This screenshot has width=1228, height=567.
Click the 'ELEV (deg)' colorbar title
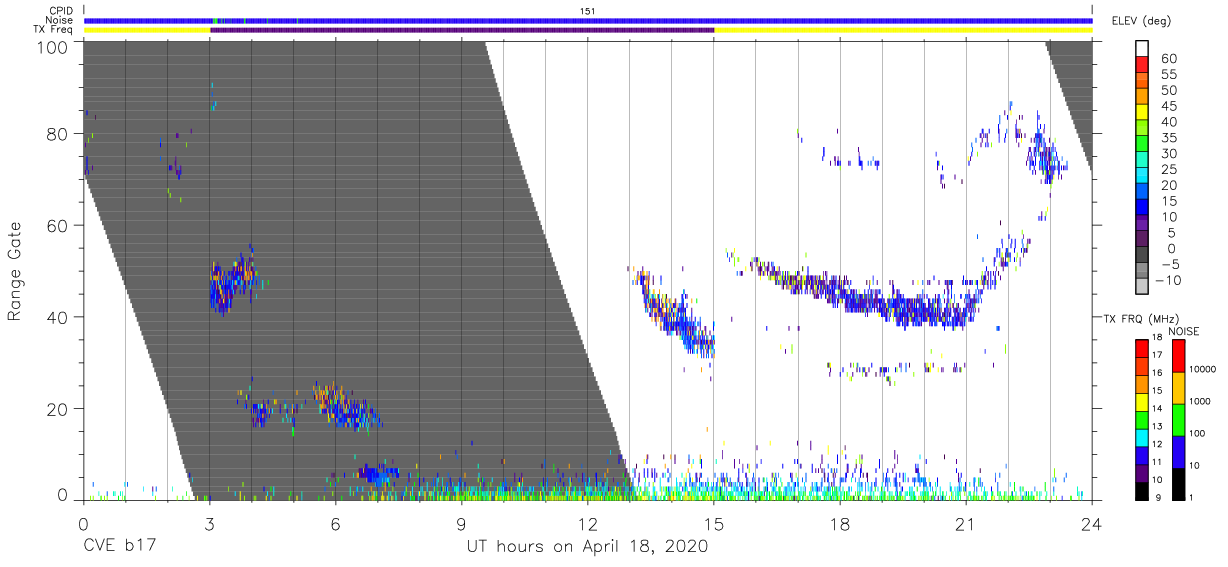[x=1141, y=20]
